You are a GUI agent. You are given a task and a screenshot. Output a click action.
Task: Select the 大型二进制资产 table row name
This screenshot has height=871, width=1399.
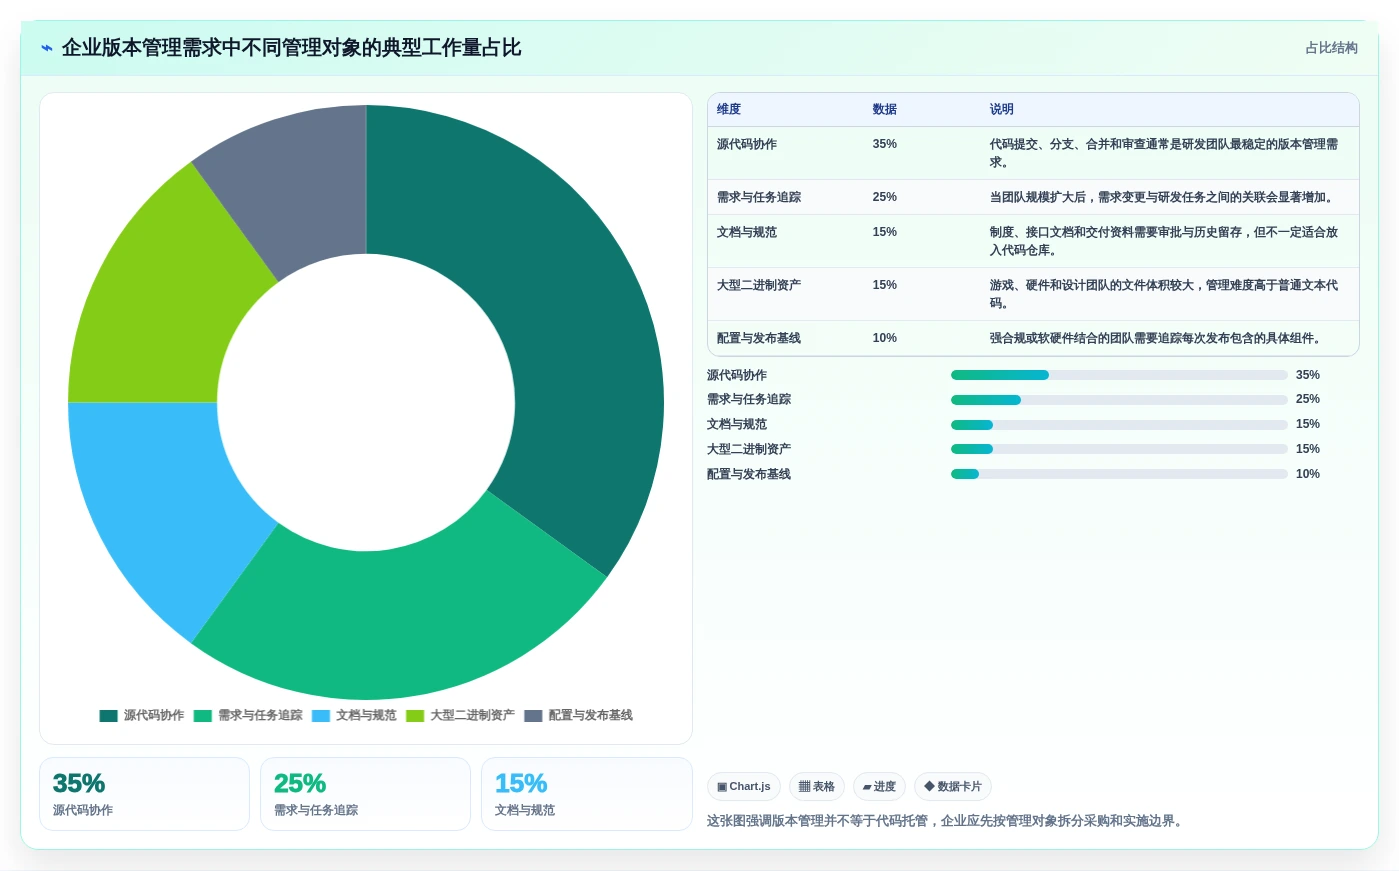pyautogui.click(x=759, y=286)
